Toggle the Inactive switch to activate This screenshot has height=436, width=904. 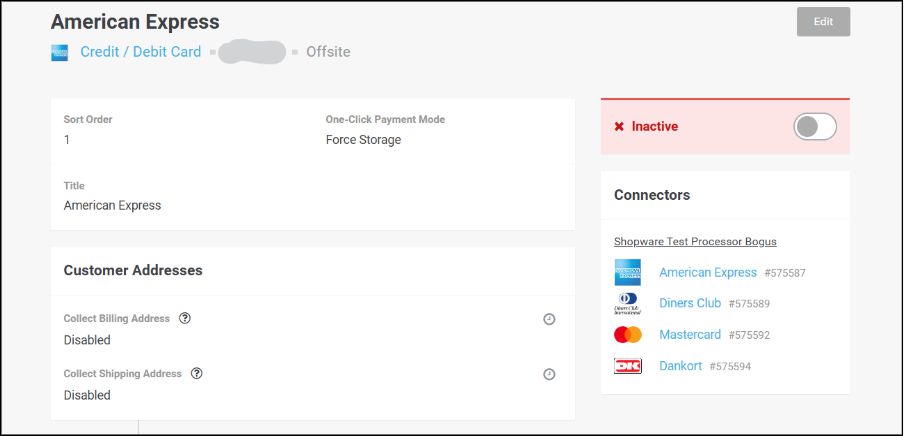click(x=814, y=127)
